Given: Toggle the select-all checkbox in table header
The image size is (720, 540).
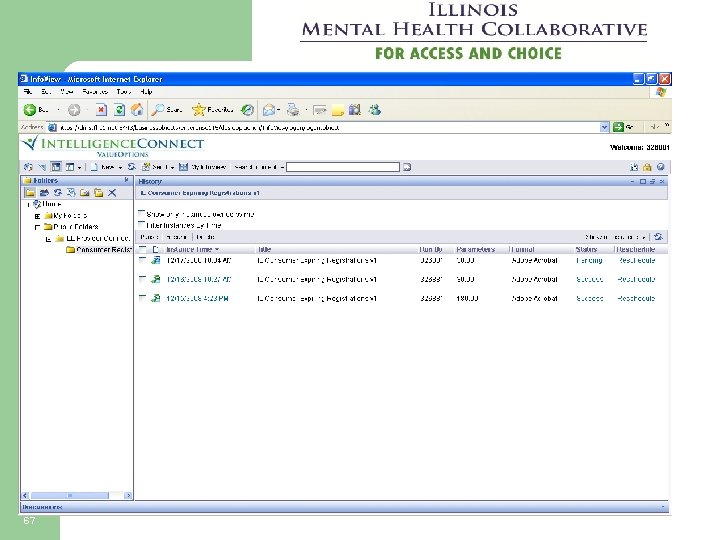Looking at the screenshot, I should [x=143, y=249].
